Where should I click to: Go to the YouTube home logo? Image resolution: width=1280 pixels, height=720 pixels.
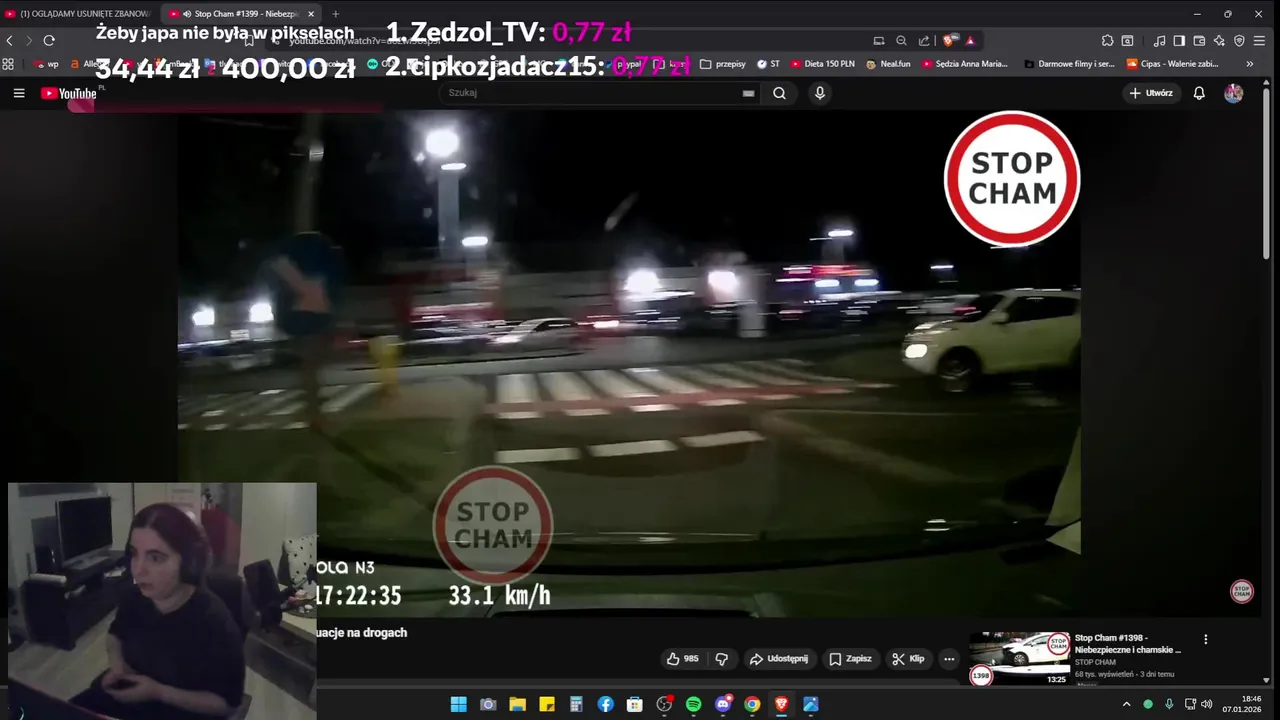point(69,93)
